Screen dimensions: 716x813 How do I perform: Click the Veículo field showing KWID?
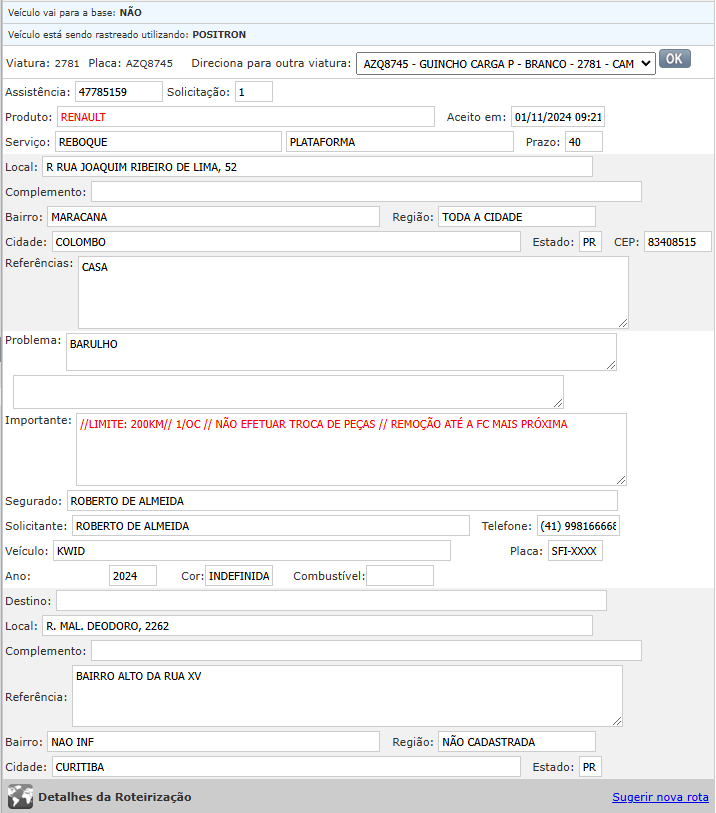tap(252, 551)
